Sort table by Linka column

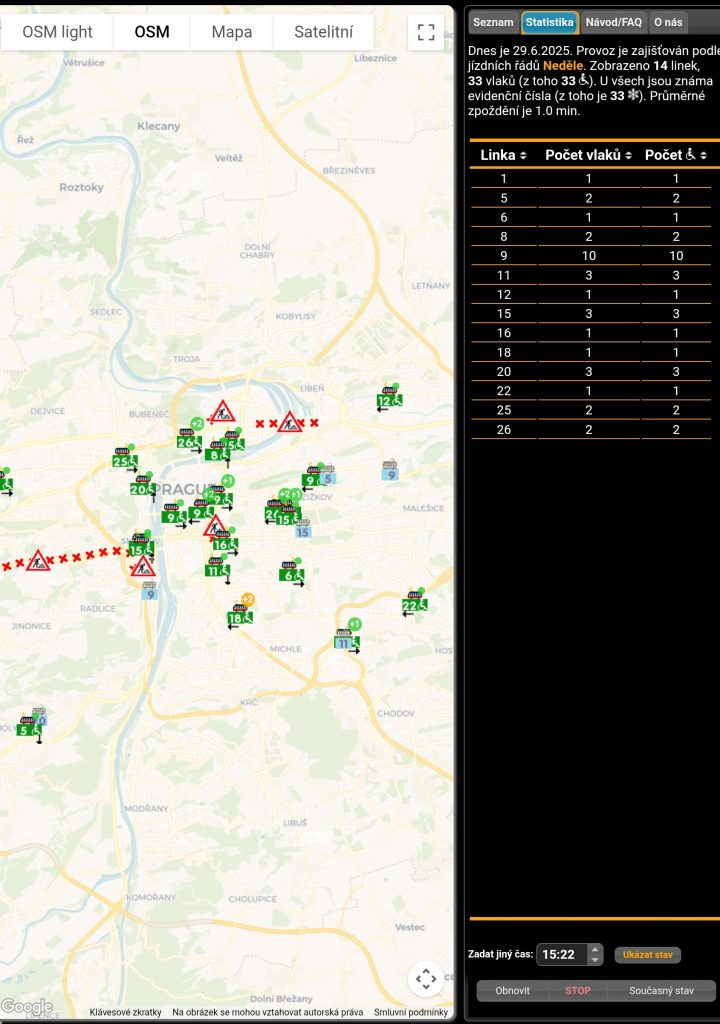tap(503, 155)
